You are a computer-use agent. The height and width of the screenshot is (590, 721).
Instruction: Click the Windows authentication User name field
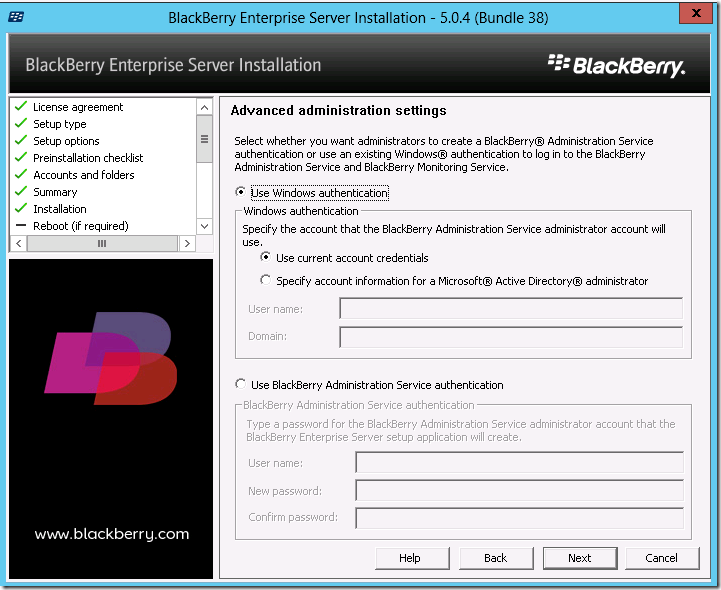[x=511, y=308]
